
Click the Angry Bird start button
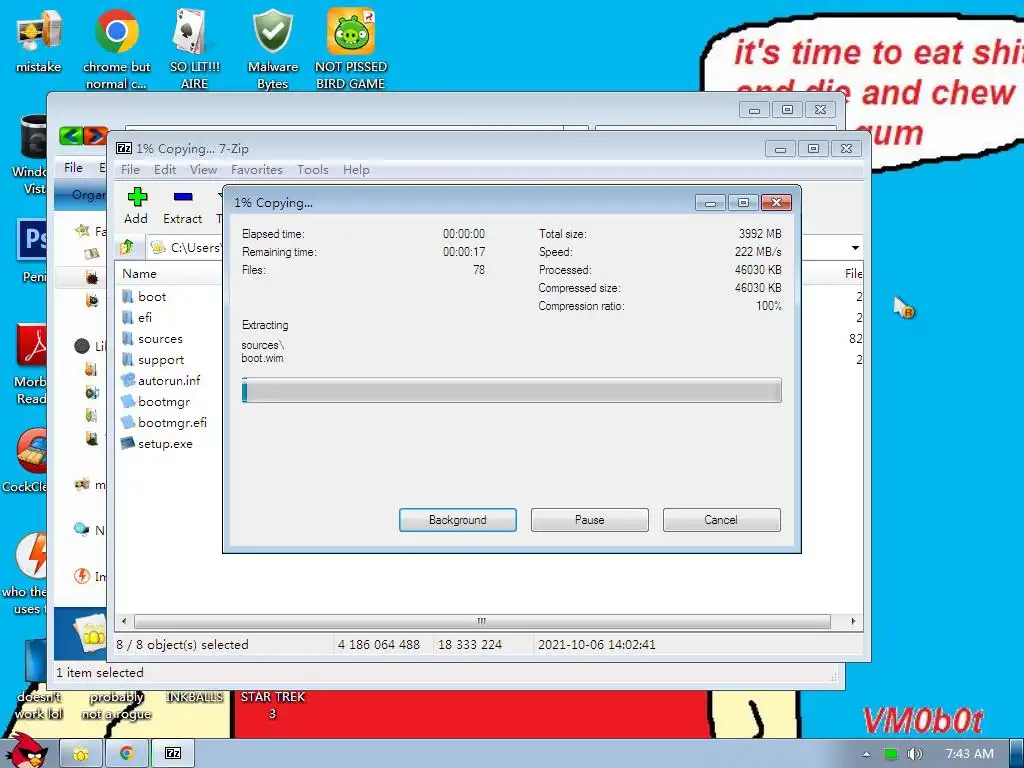click(26, 751)
